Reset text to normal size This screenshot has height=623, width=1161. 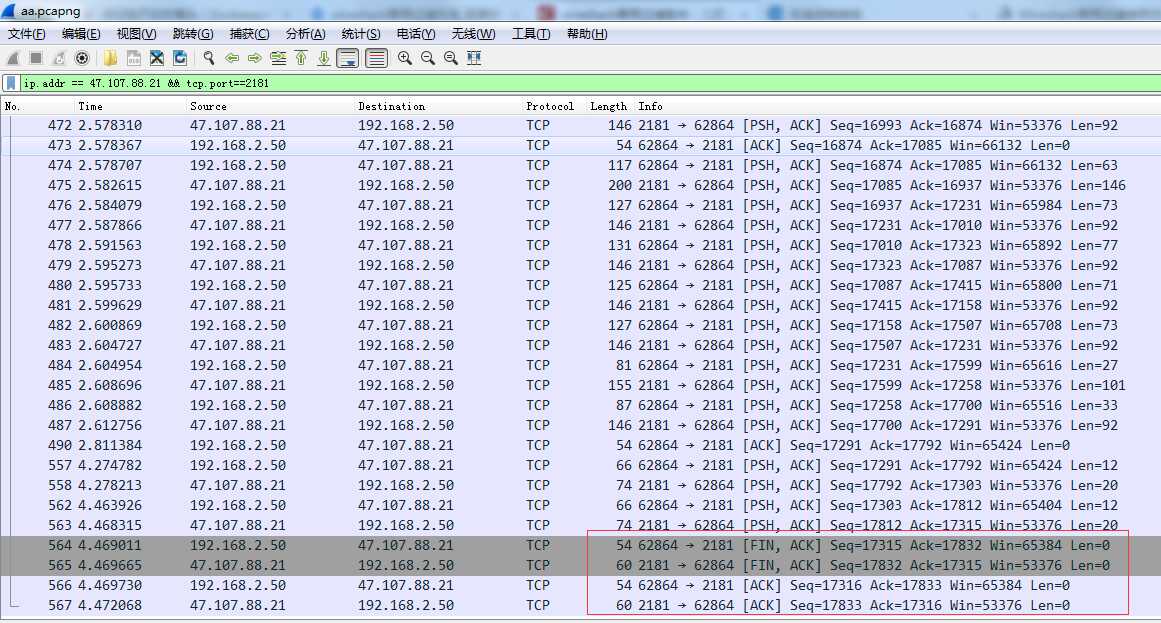click(x=450, y=58)
